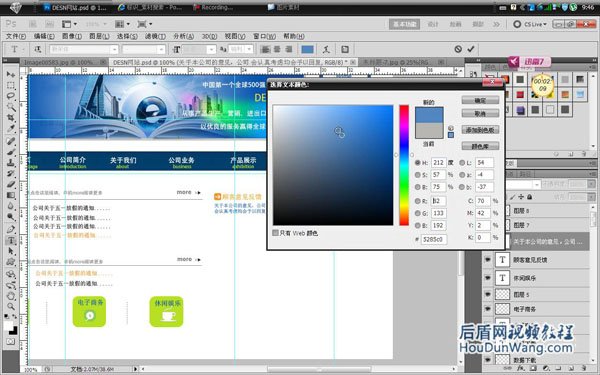The width and height of the screenshot is (600, 375).
Task: Select the R red radio button
Action: click(418, 201)
